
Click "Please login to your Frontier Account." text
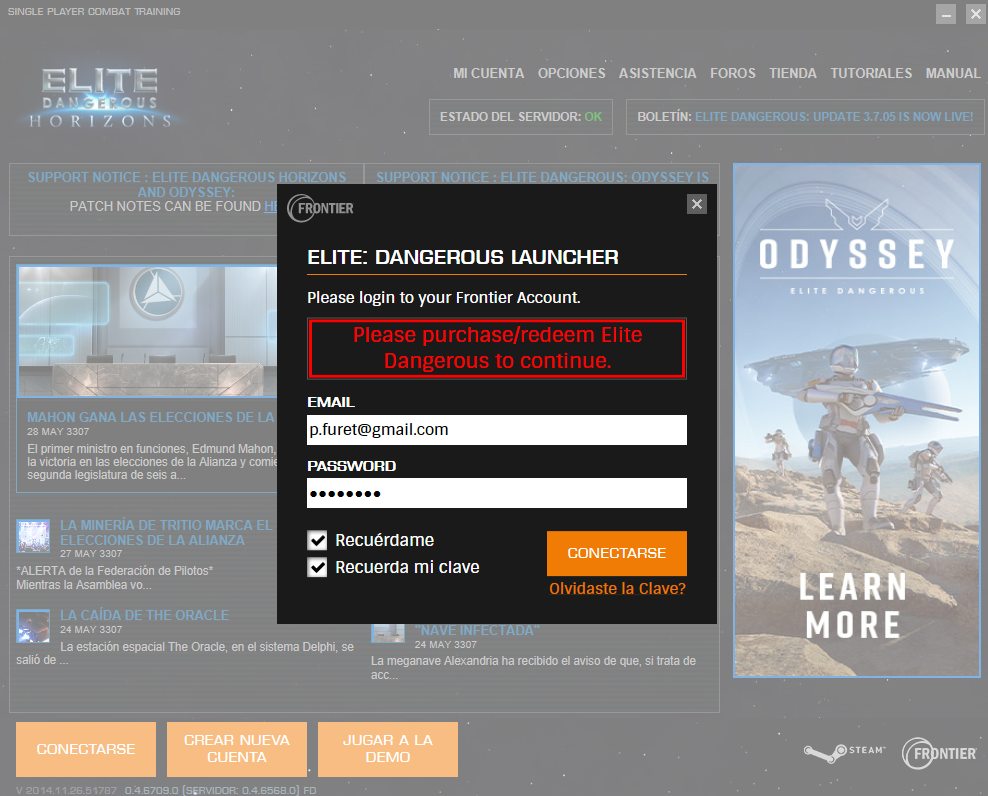pos(444,297)
